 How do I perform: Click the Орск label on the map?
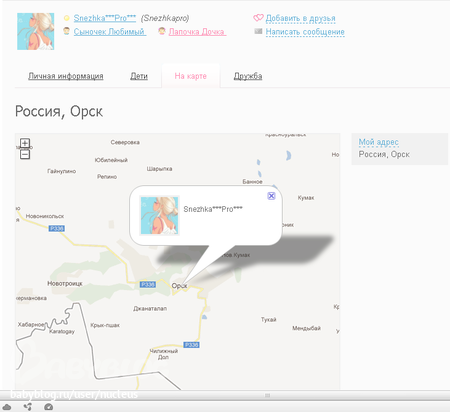tap(179, 286)
